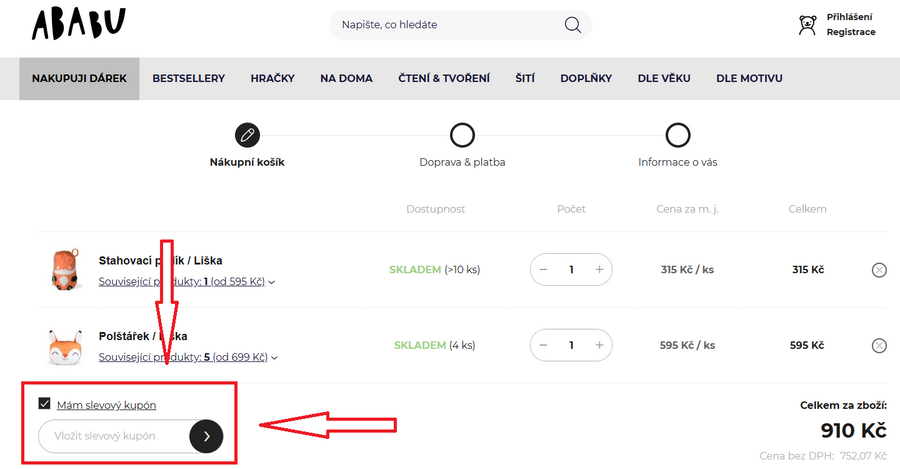Click the search magnifier icon
Screen dimensions: 900x469
(573, 25)
